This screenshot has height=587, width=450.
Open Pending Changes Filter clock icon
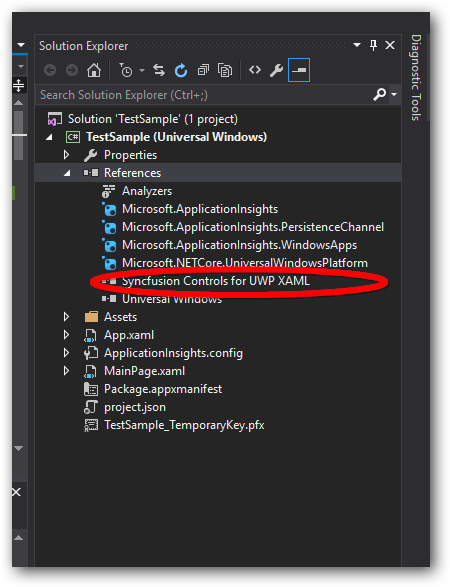click(126, 70)
